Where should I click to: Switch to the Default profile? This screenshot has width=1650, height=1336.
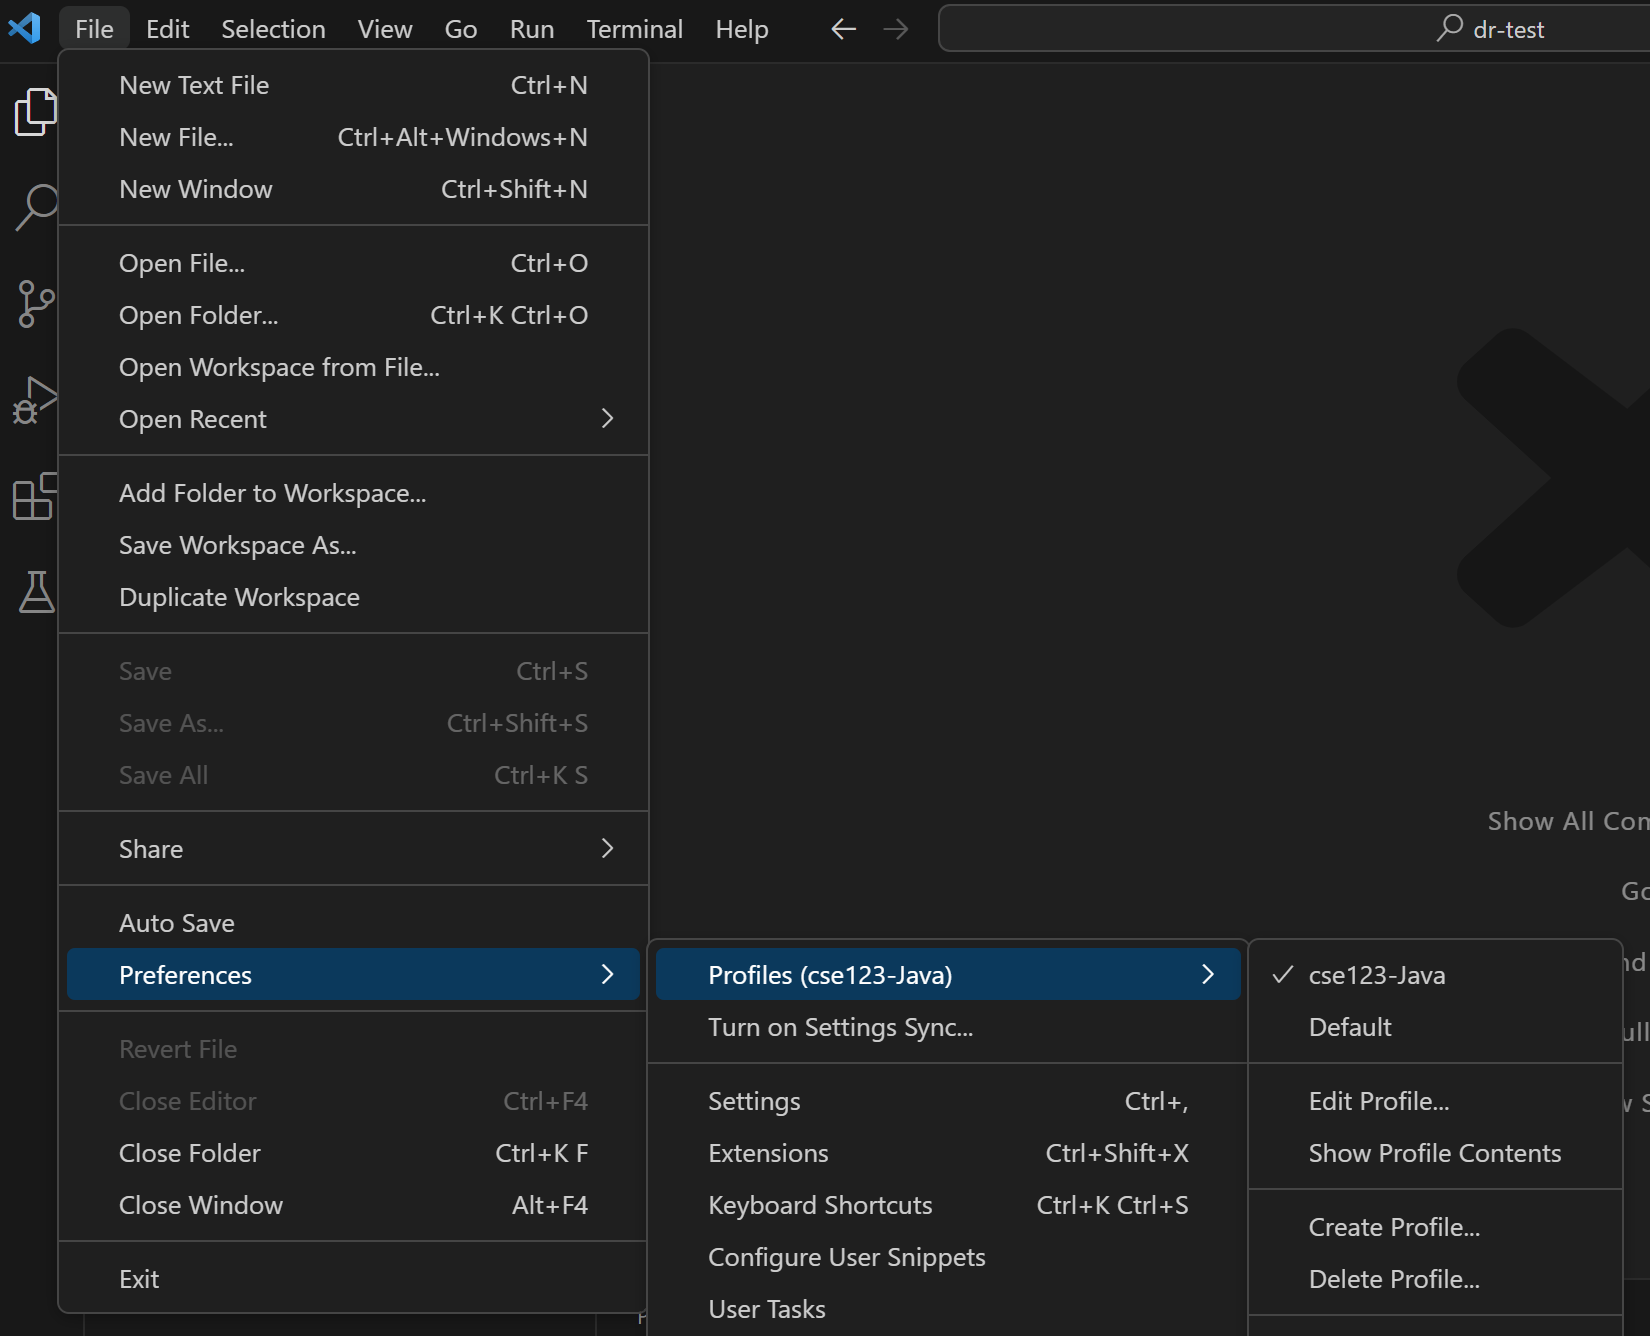pos(1349,1026)
